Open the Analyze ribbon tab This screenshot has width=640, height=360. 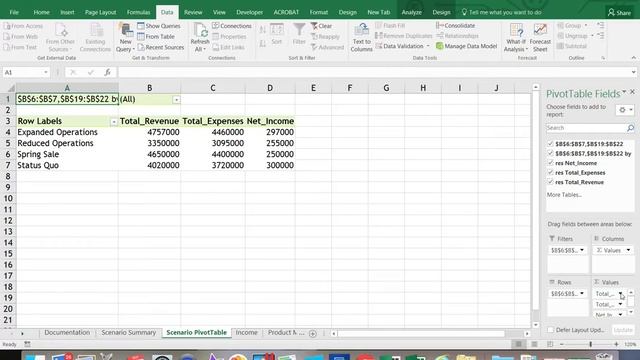(x=411, y=12)
